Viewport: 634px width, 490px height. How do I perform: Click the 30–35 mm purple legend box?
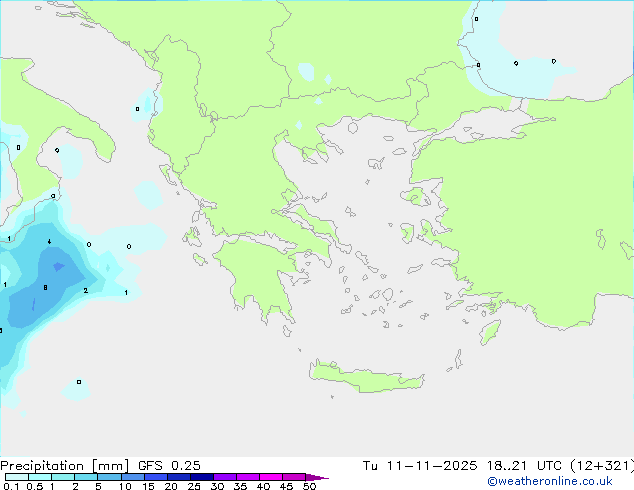click(x=225, y=477)
